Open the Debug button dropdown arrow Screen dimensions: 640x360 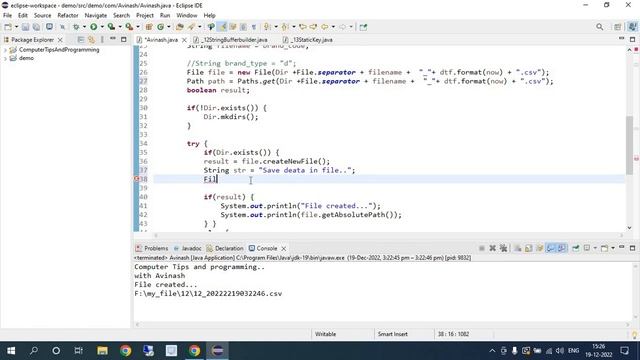84,27
